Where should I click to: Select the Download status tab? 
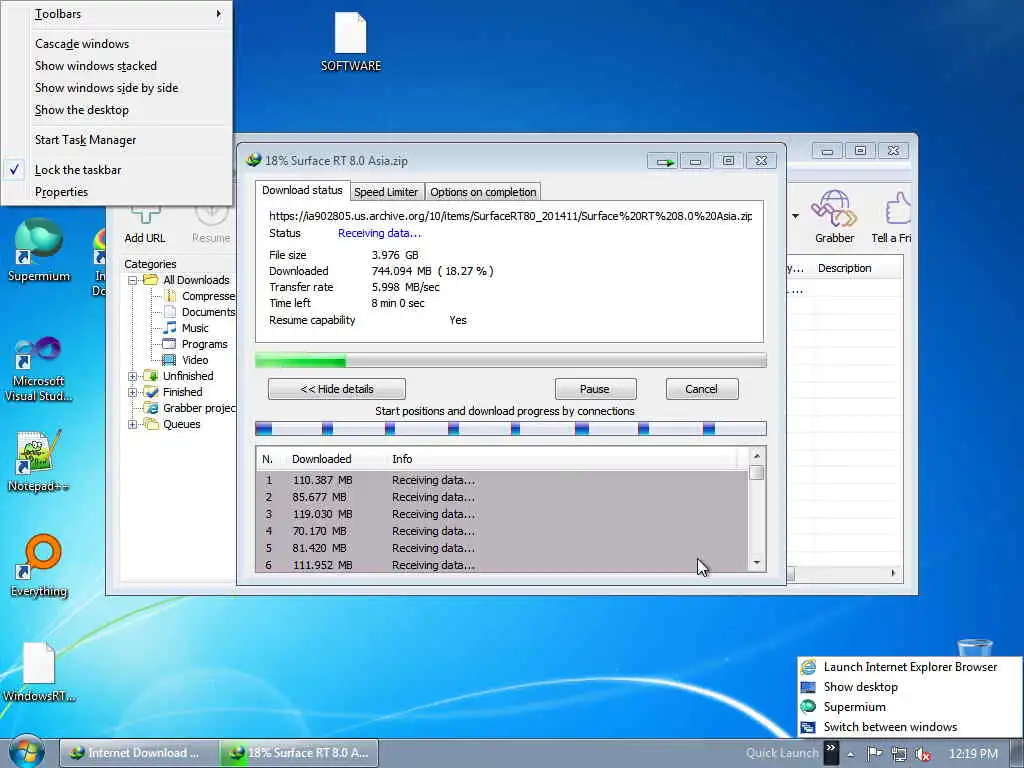pyautogui.click(x=302, y=190)
